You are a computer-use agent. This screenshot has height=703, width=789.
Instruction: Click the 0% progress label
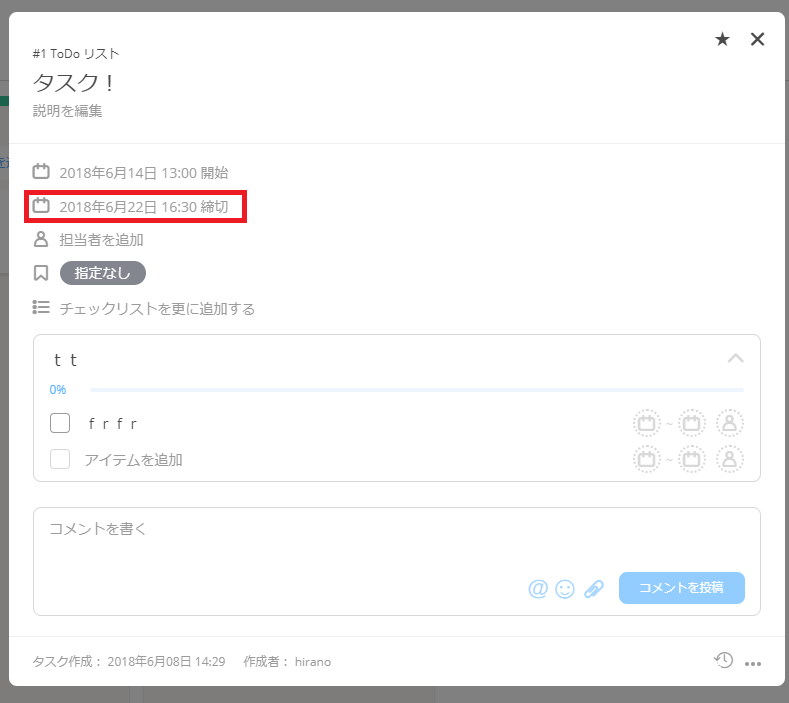point(58,390)
